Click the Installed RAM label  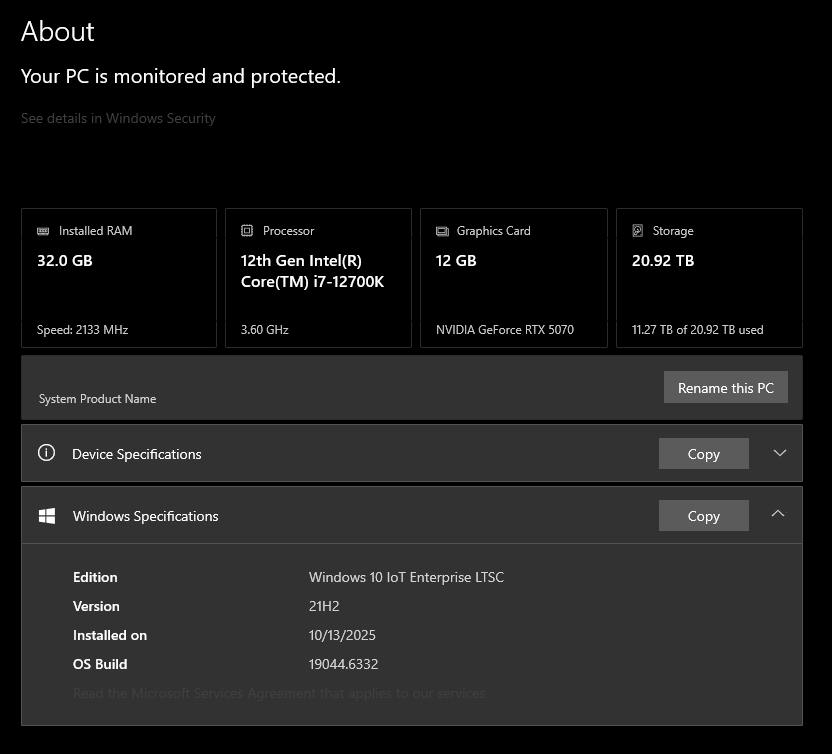(96, 231)
